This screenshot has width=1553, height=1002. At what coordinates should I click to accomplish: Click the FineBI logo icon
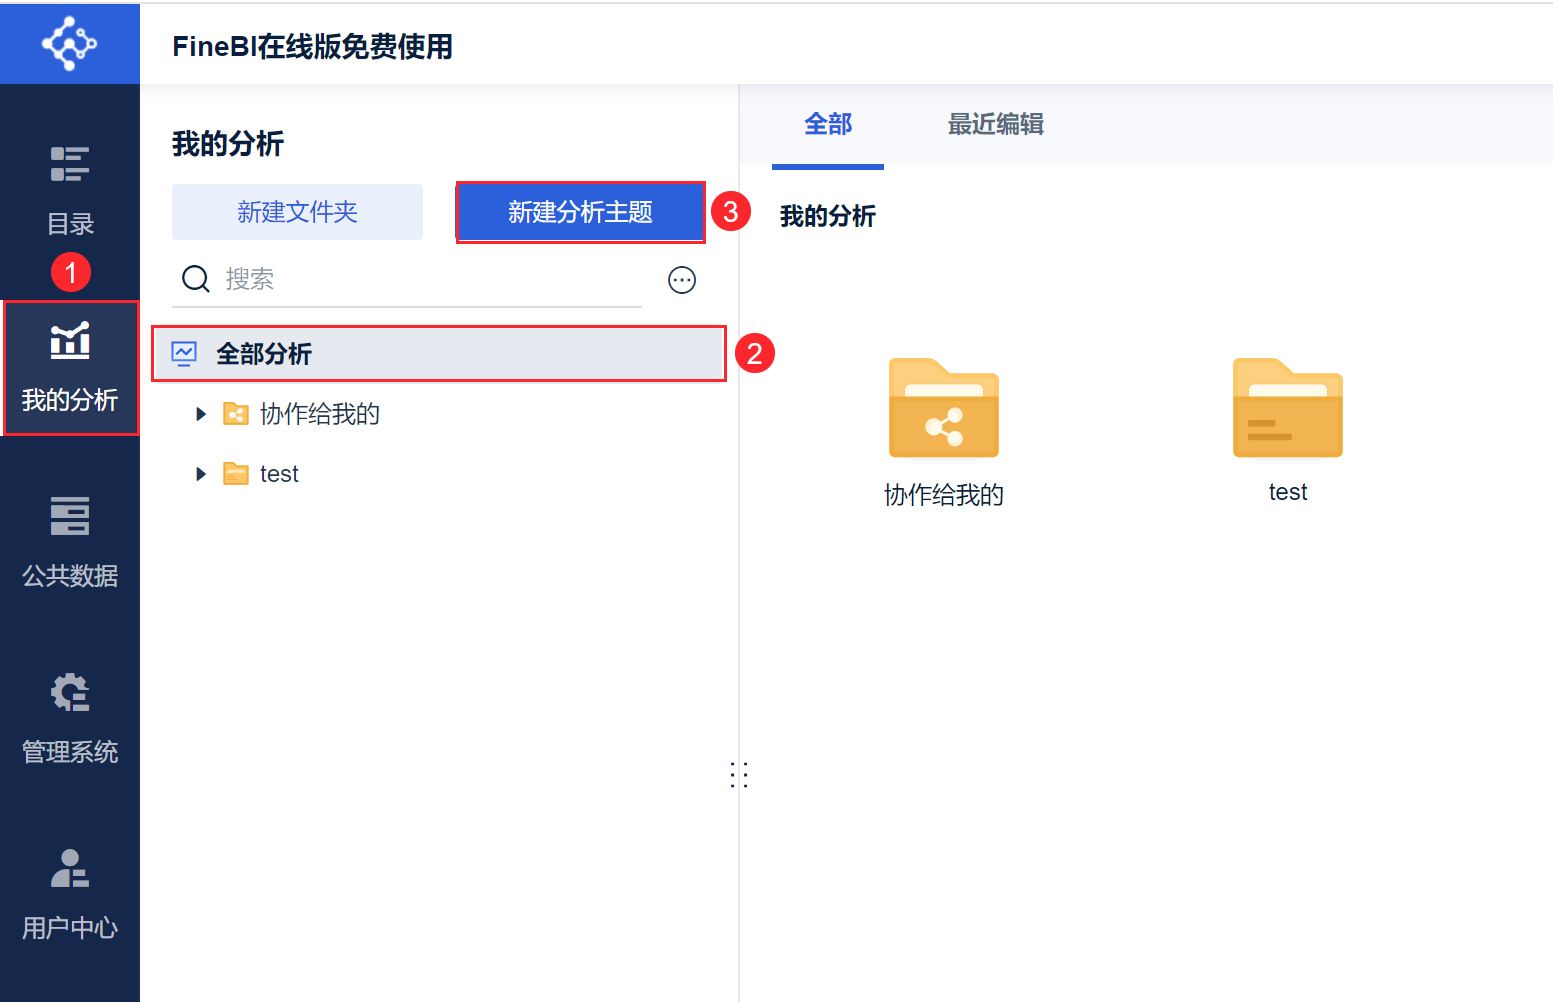click(69, 43)
